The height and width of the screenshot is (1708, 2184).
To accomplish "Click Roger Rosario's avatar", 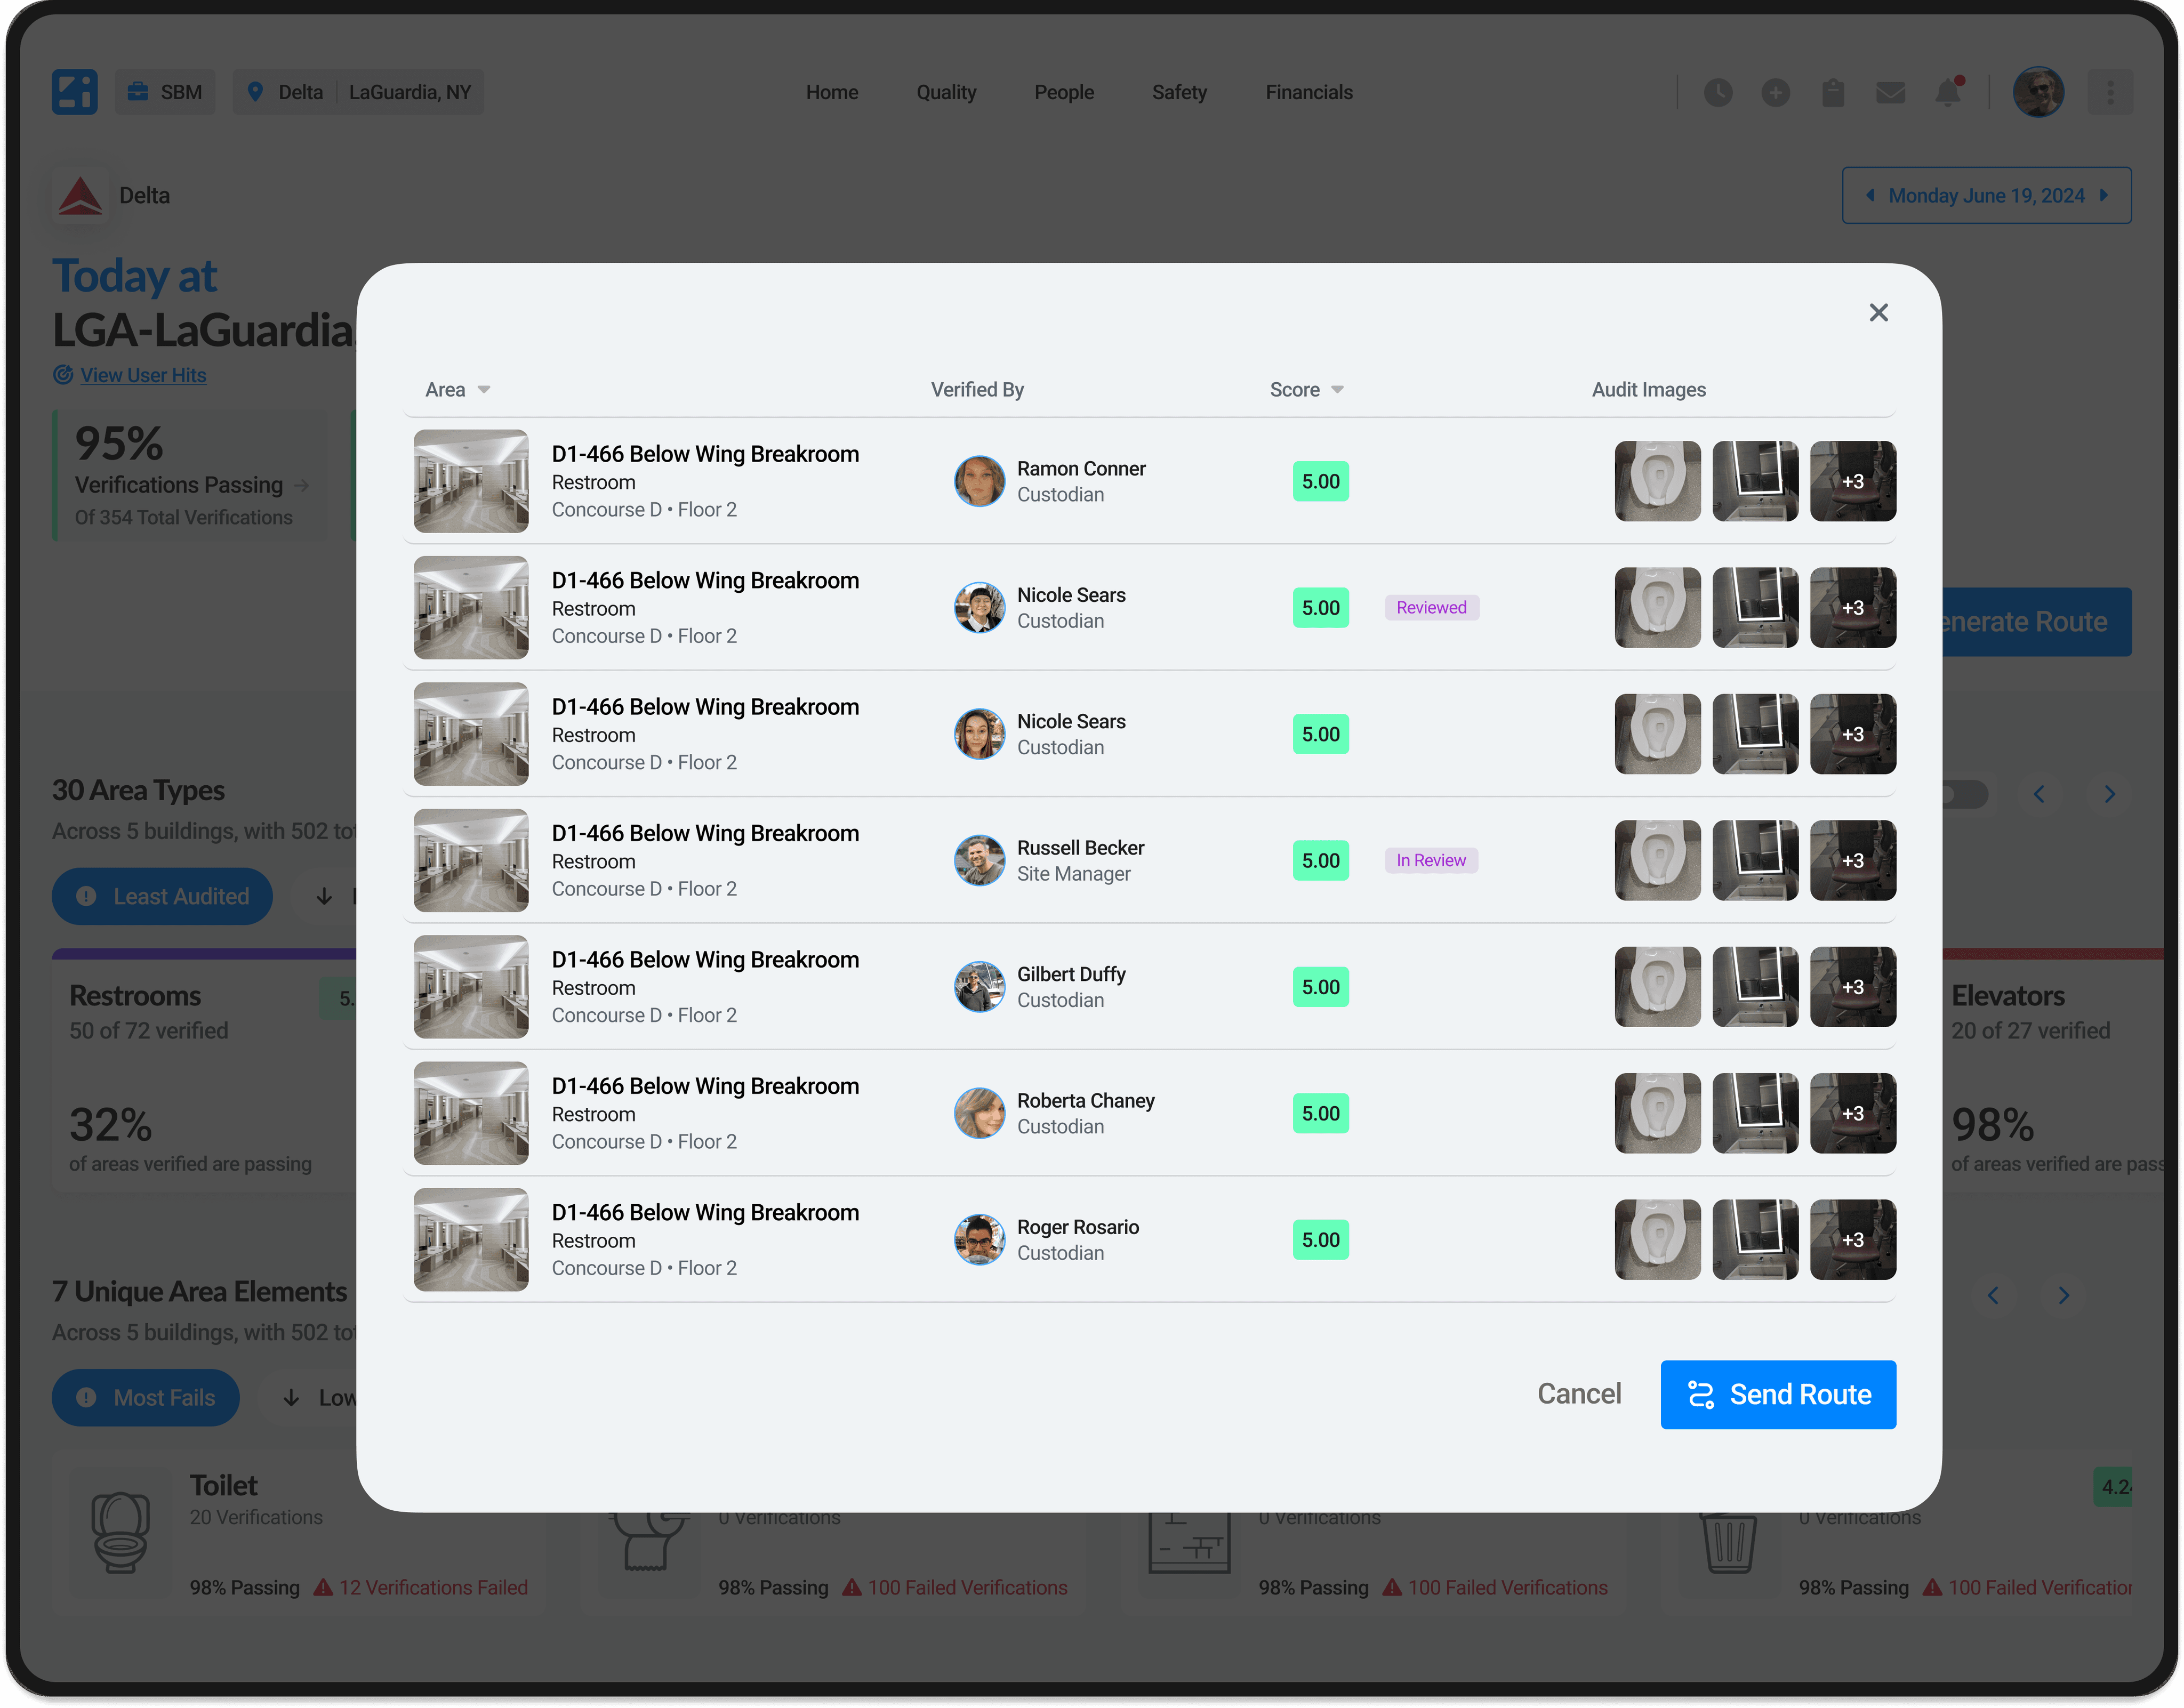I will coord(979,1240).
